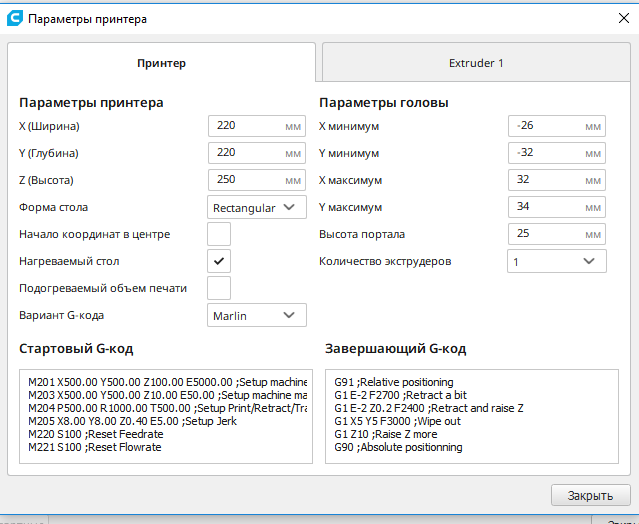
Task: Close the printer settings dialog window
Action: (x=624, y=18)
